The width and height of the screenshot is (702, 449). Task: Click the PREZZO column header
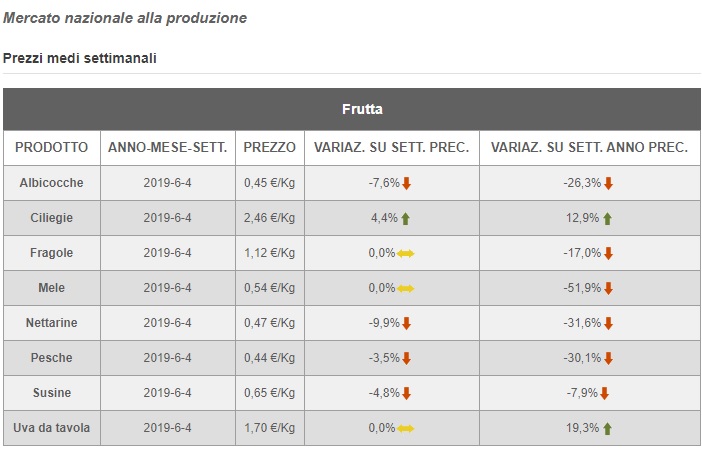click(270, 147)
